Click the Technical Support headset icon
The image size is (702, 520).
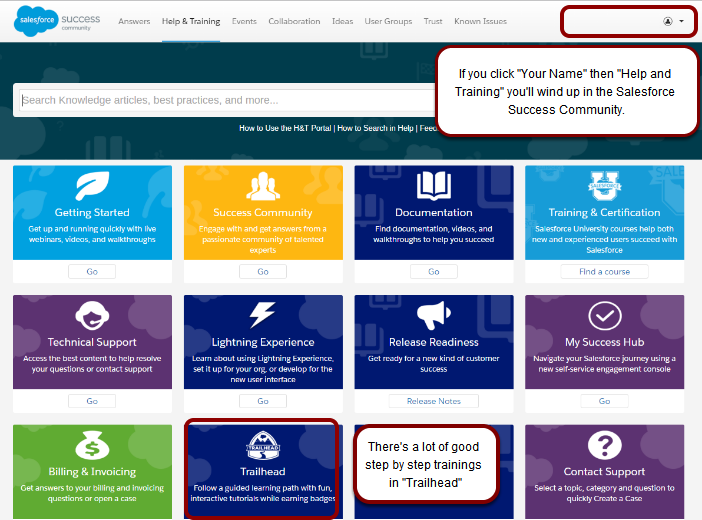pyautogui.click(x=92, y=315)
